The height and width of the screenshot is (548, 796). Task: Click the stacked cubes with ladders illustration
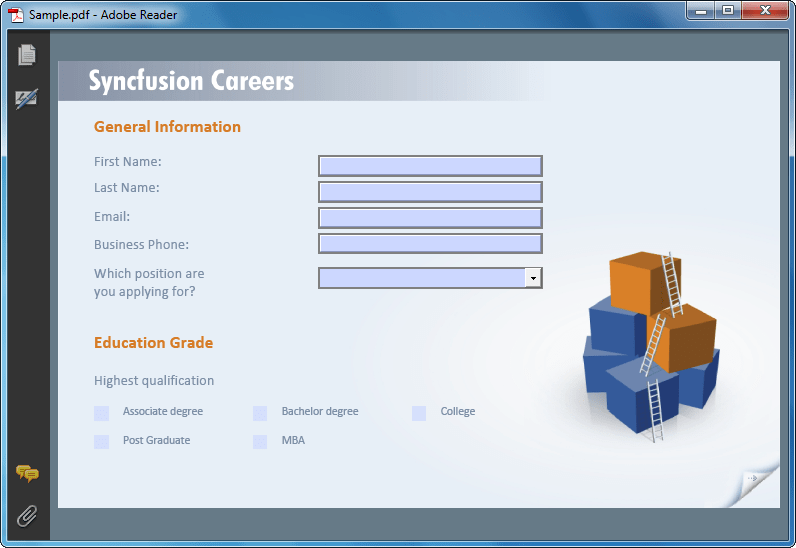tap(651, 346)
